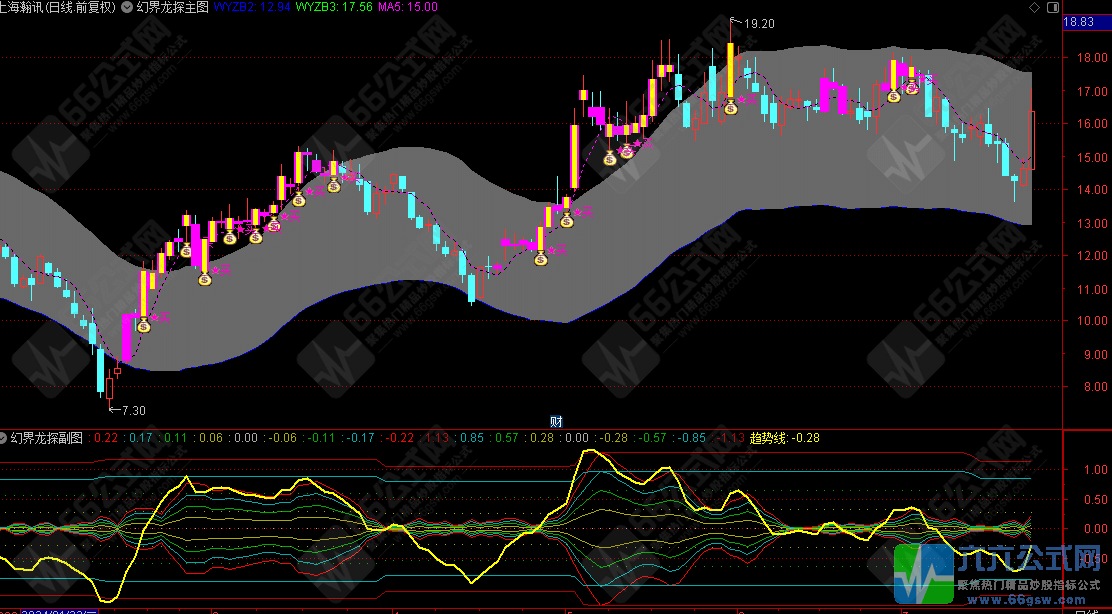1112x614 pixels.
Task: Click the 7.30 low price label
Action: [x=133, y=410]
